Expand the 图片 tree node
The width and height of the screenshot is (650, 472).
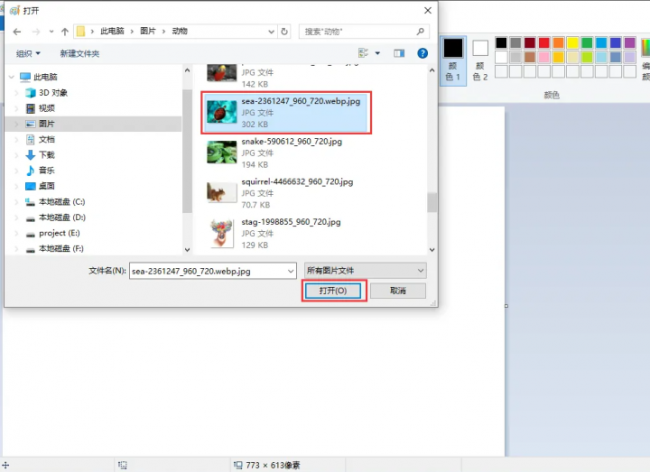17,124
